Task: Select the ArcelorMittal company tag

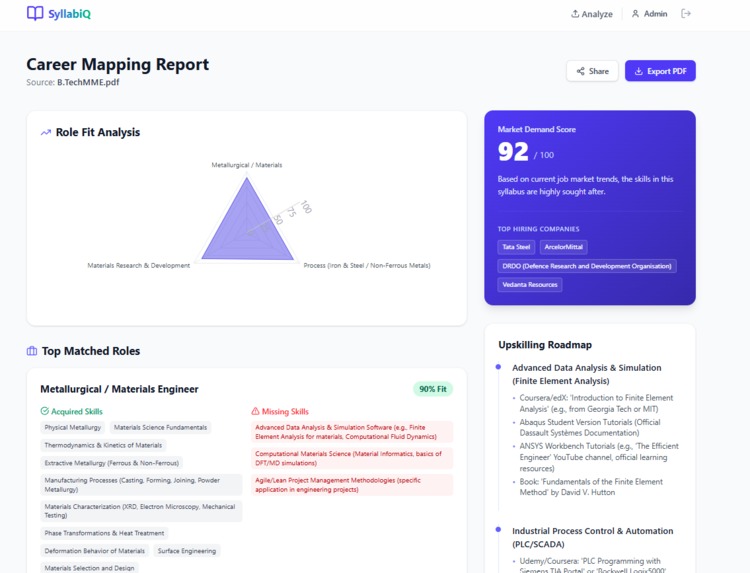Action: (x=563, y=247)
